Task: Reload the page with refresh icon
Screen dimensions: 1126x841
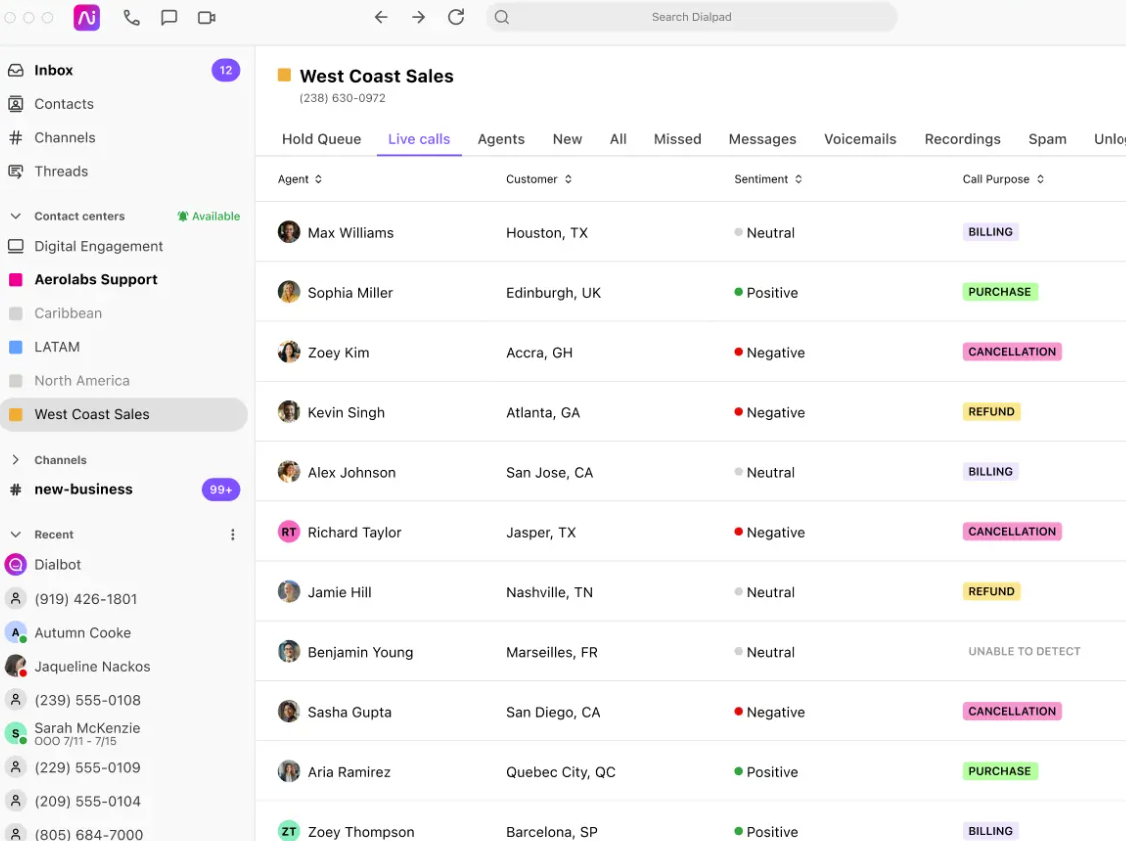Action: point(456,17)
